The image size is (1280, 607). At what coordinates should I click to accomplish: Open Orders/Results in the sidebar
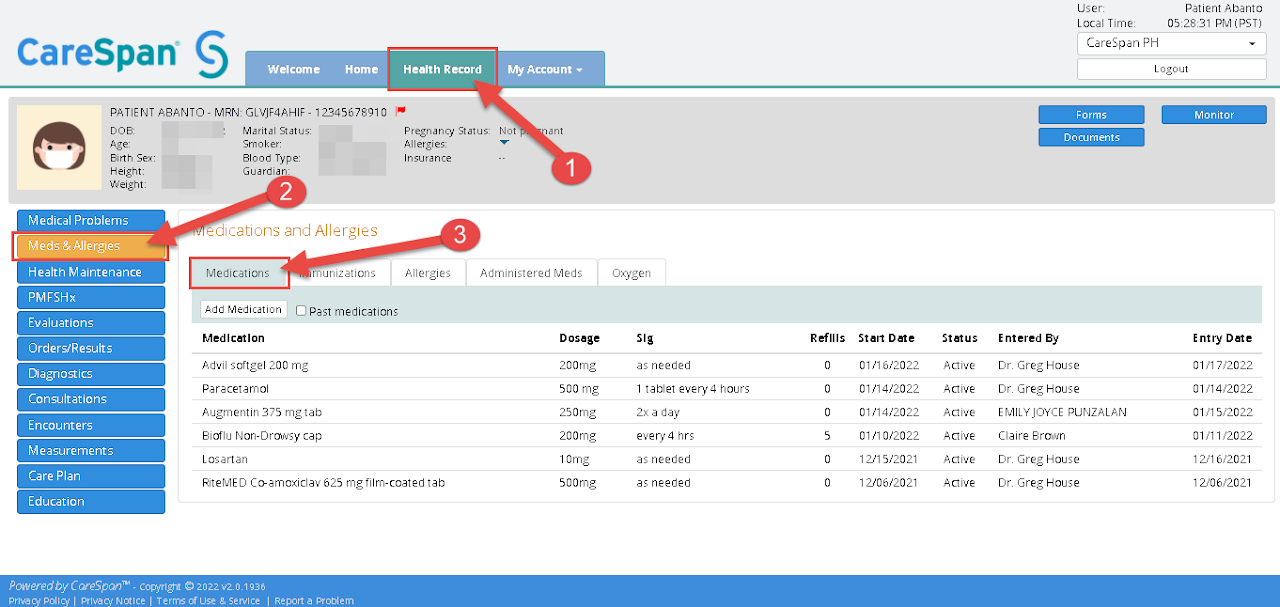pos(90,348)
